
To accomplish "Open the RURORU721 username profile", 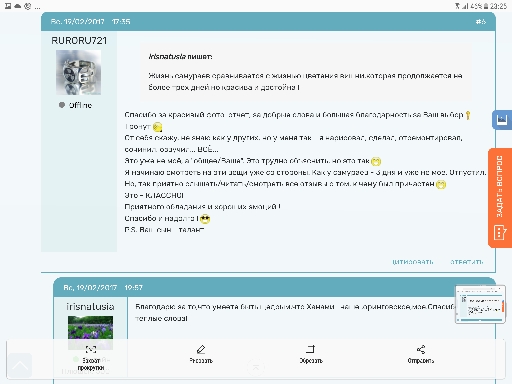I will [x=79, y=41].
